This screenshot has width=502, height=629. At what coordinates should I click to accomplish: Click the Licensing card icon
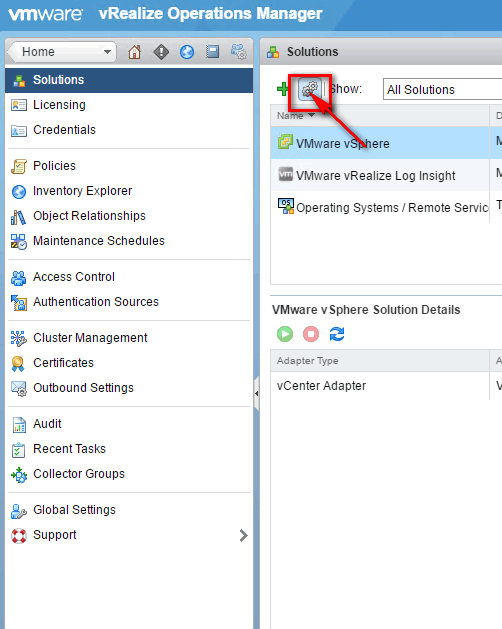pyautogui.click(x=18, y=106)
